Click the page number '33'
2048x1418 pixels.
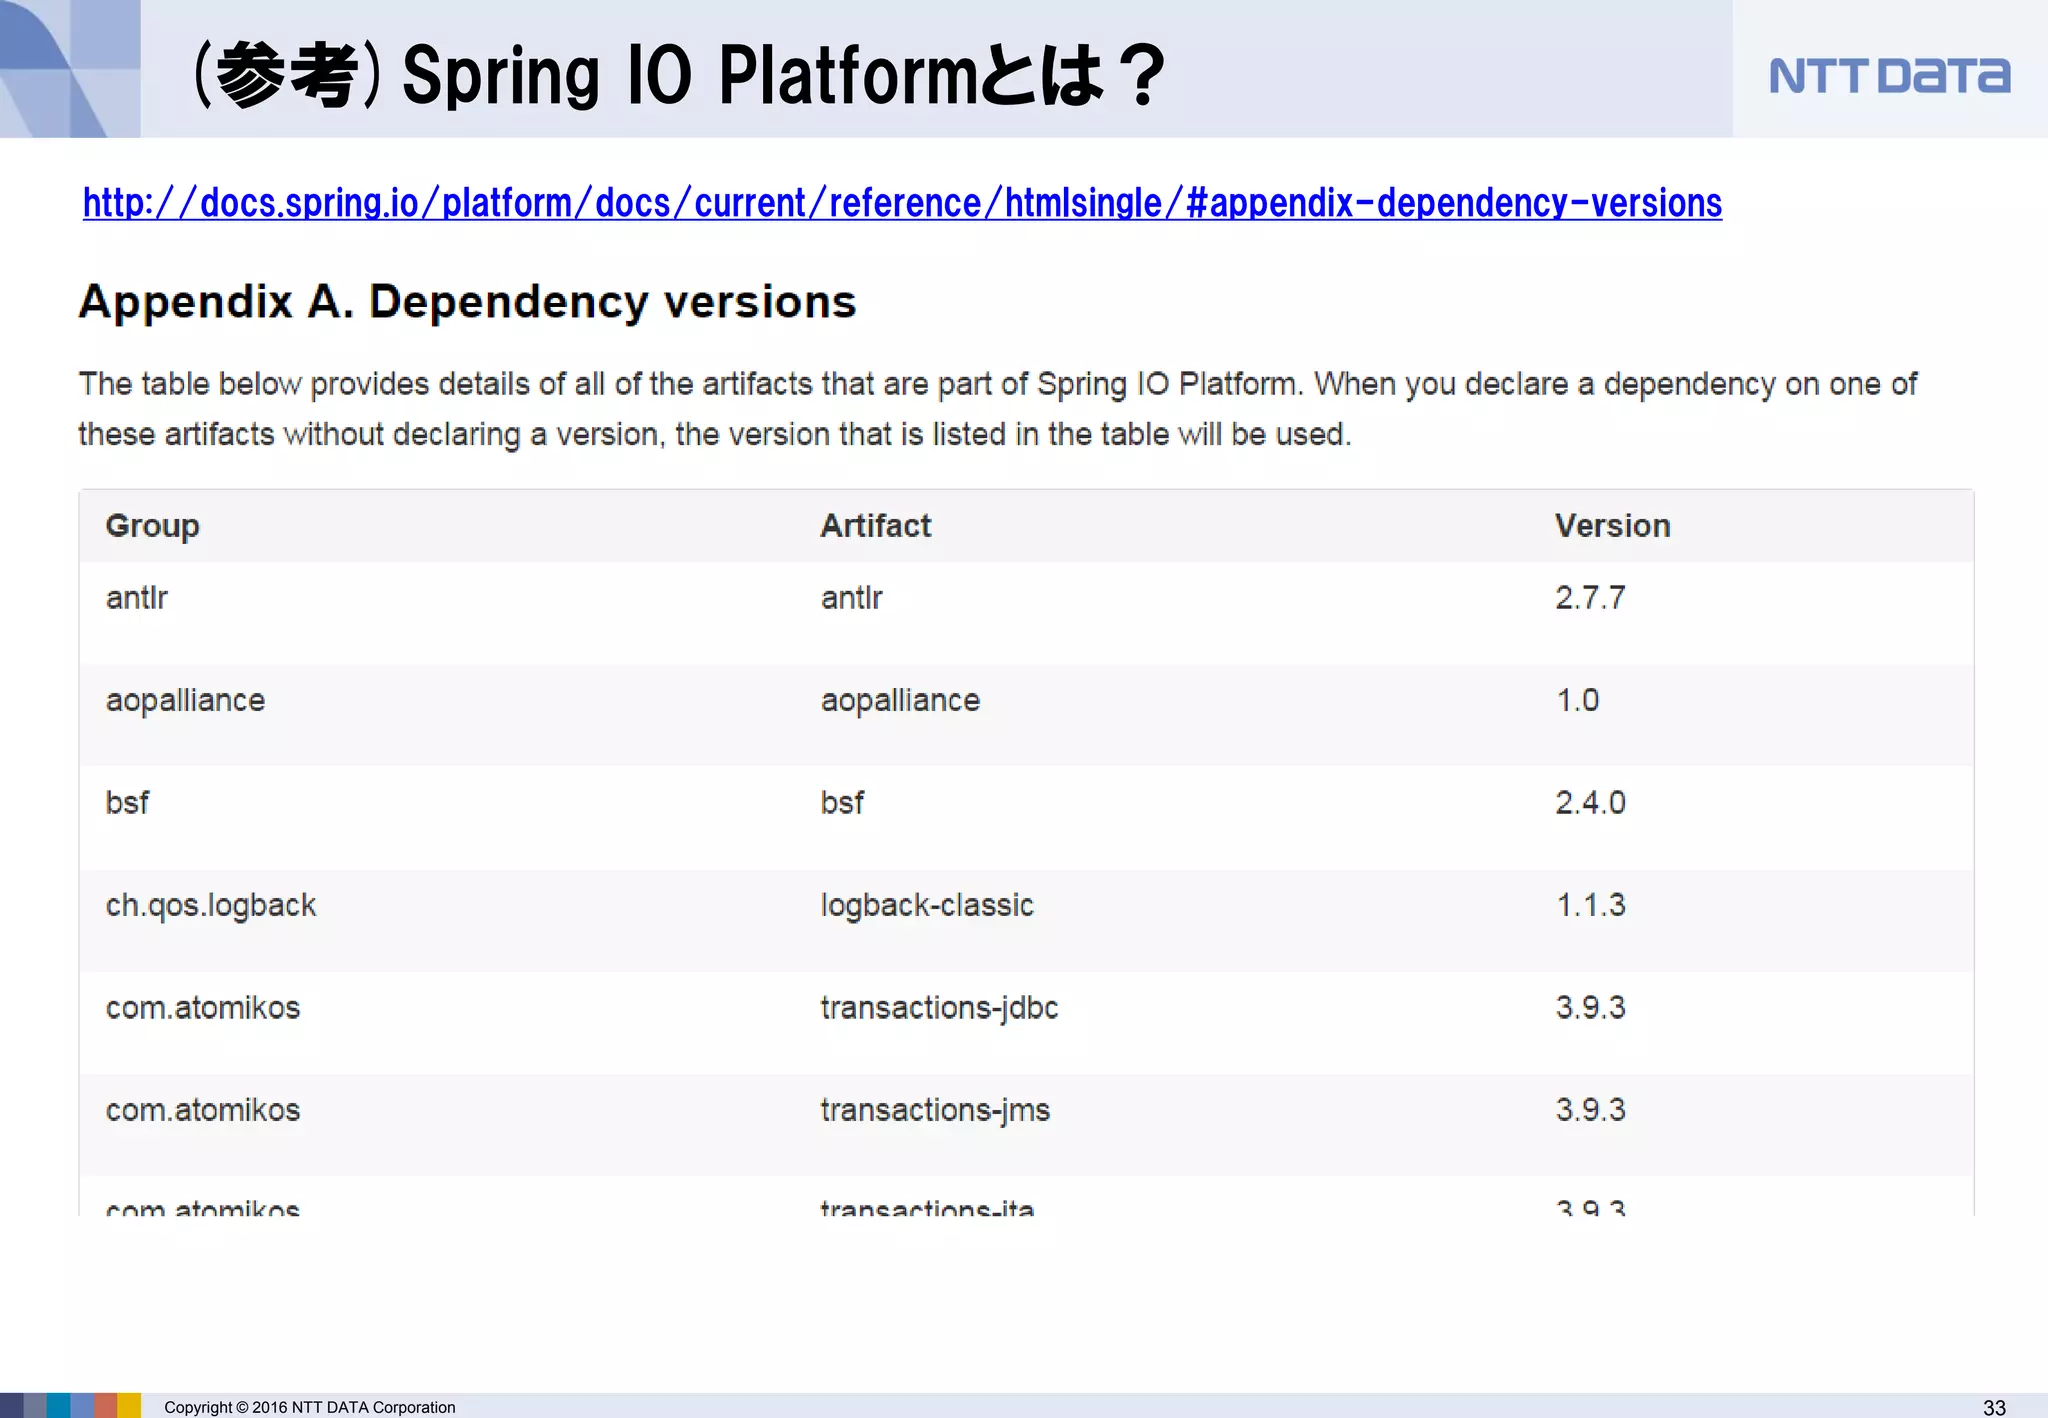[1994, 1407]
